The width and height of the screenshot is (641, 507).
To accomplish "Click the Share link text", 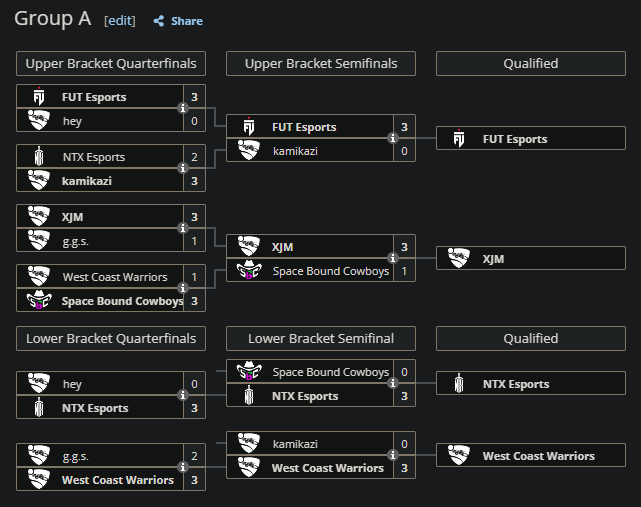I will tap(187, 21).
